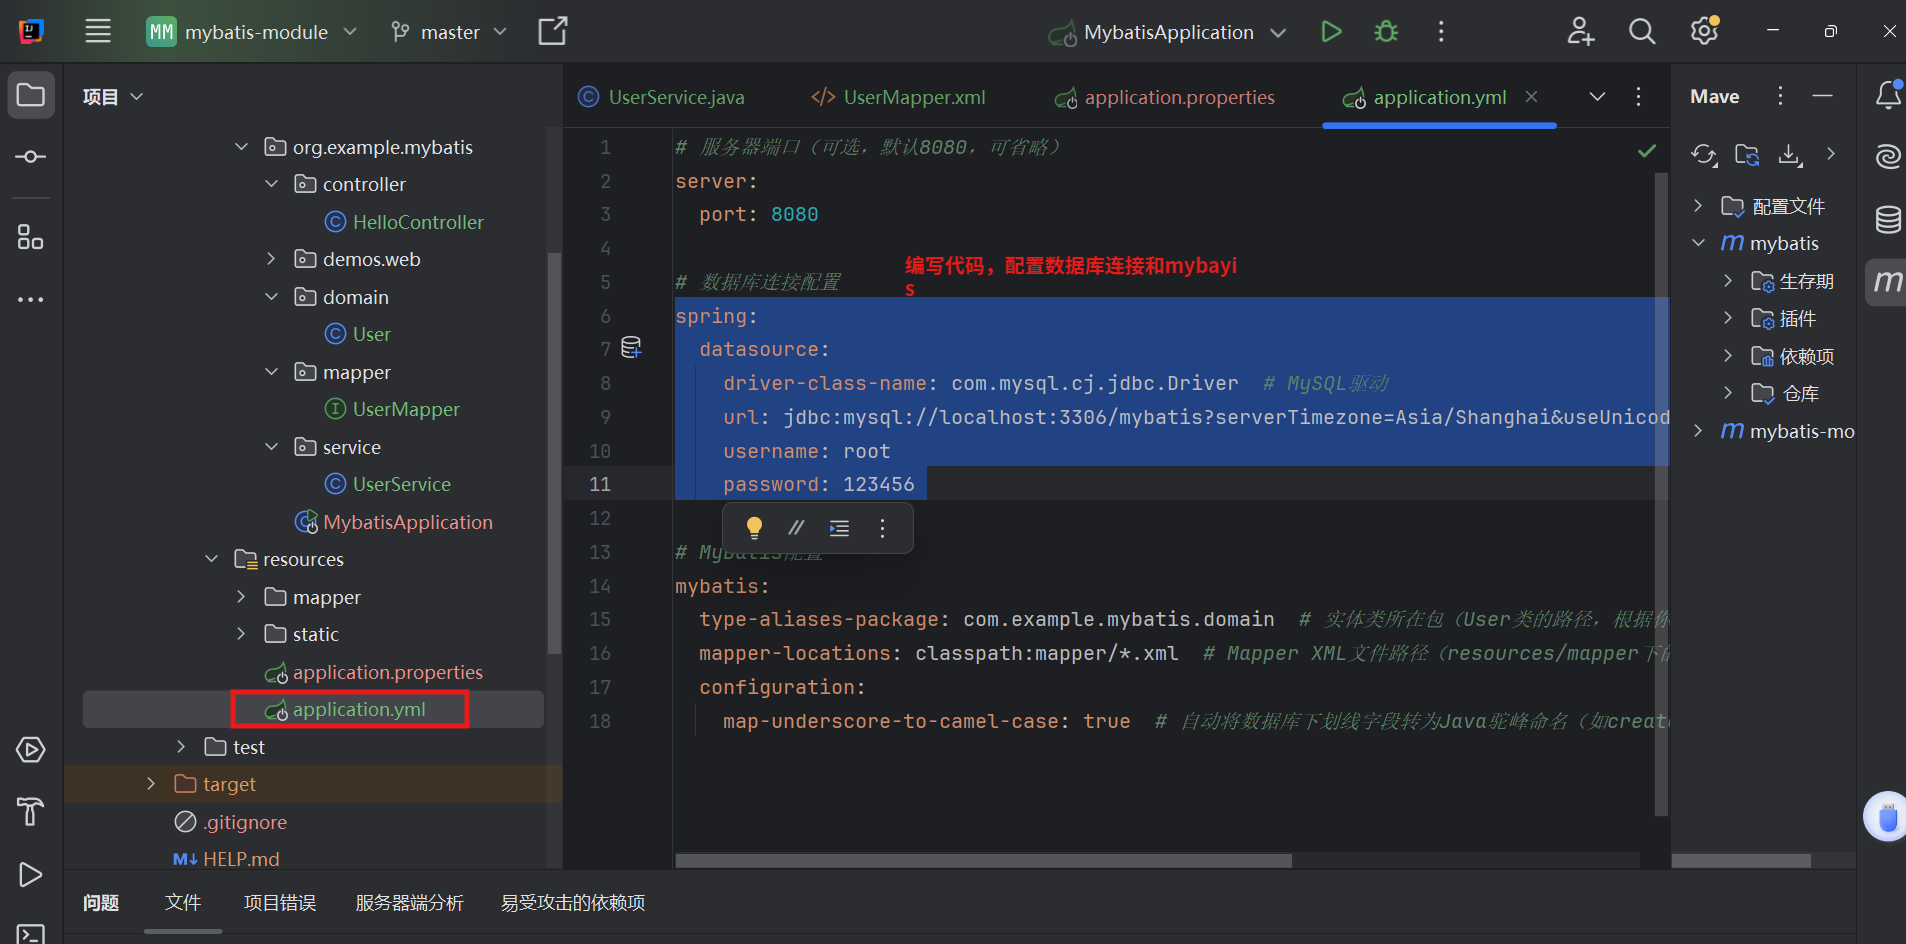Open the master branch dropdown

[449, 32]
